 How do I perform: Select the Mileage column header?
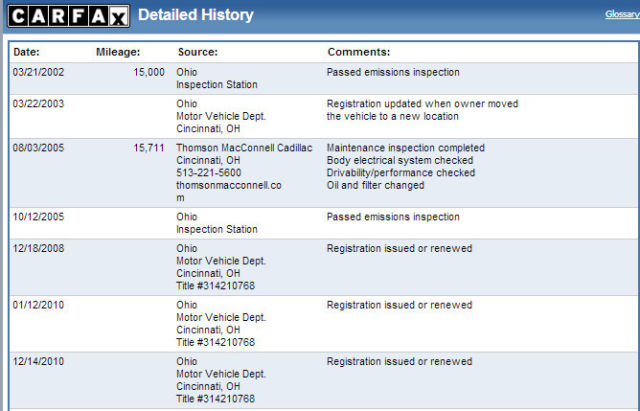pos(118,52)
